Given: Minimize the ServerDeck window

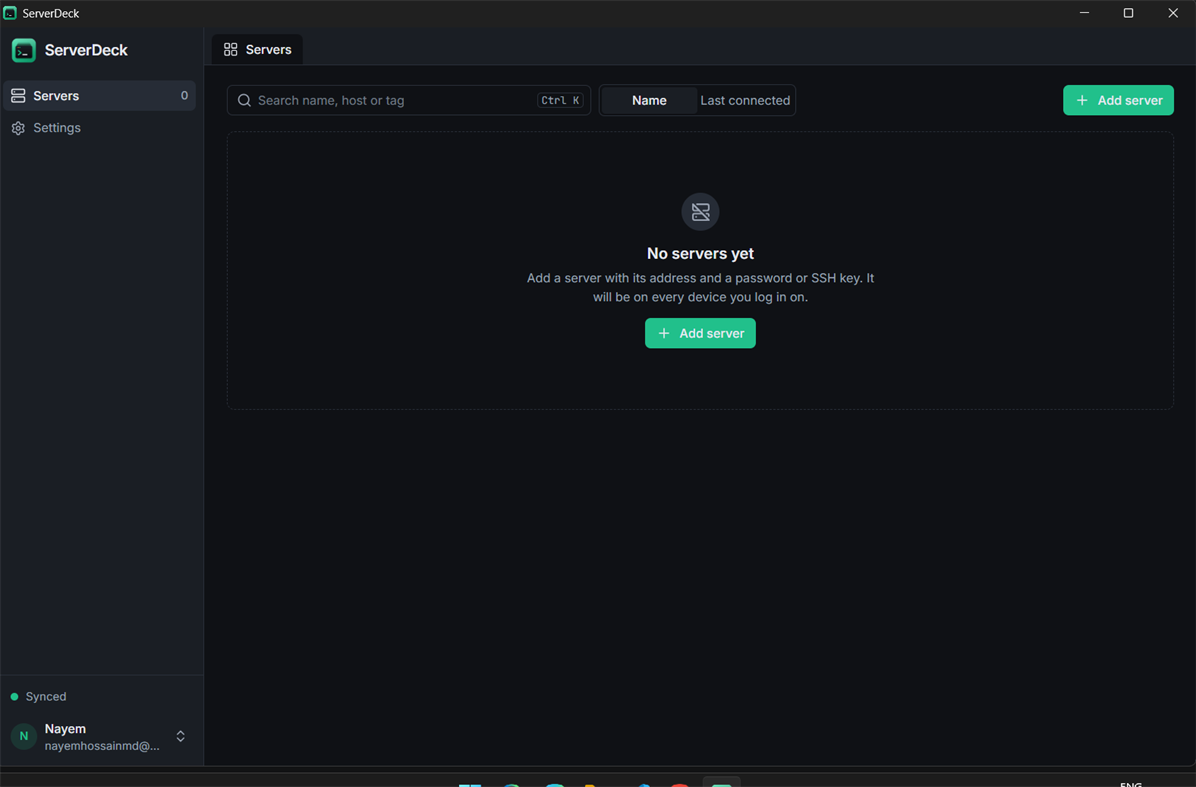Looking at the screenshot, I should tap(1084, 13).
